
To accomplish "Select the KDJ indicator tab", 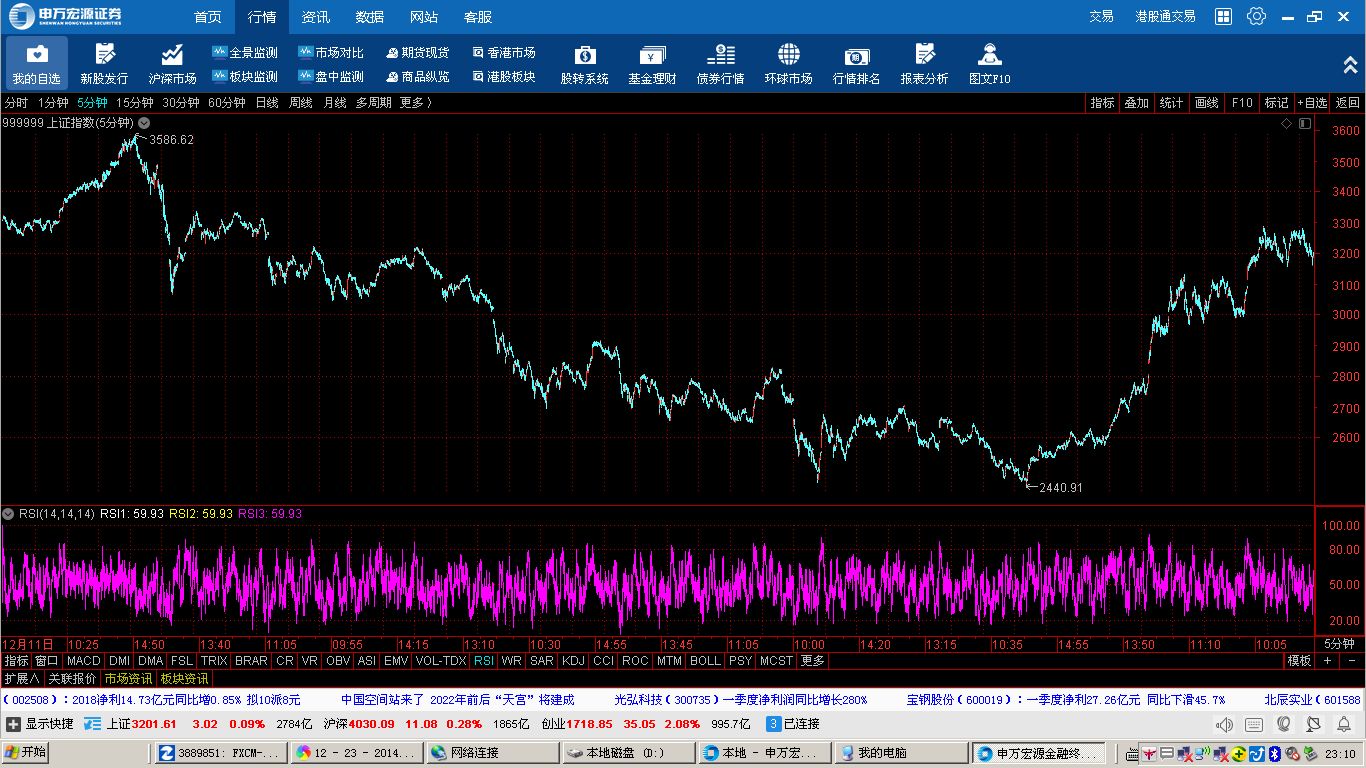I will coord(573,660).
